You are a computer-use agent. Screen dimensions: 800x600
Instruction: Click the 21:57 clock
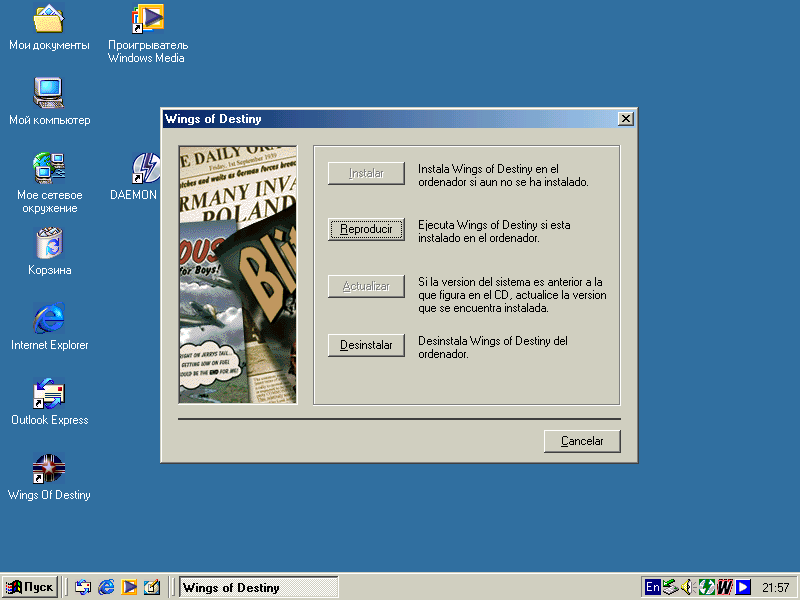tap(776, 588)
